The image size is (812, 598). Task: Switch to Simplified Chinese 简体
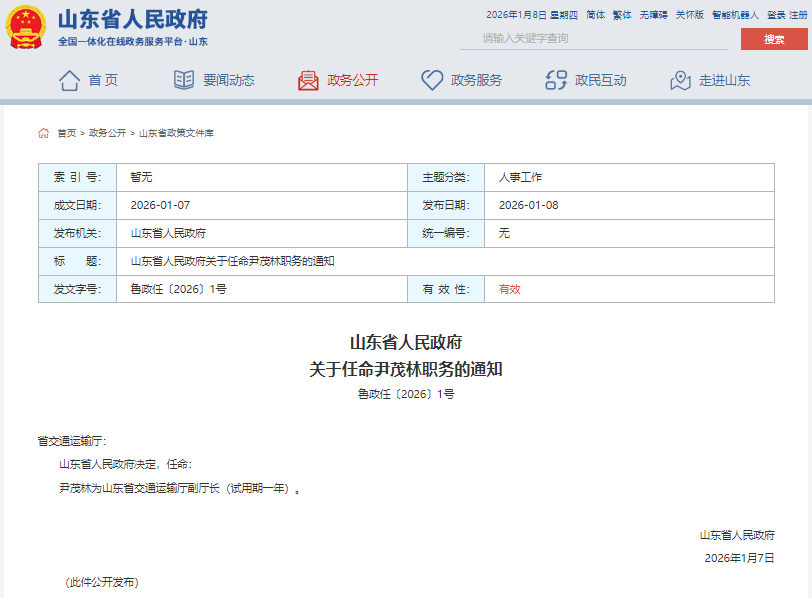coord(596,15)
